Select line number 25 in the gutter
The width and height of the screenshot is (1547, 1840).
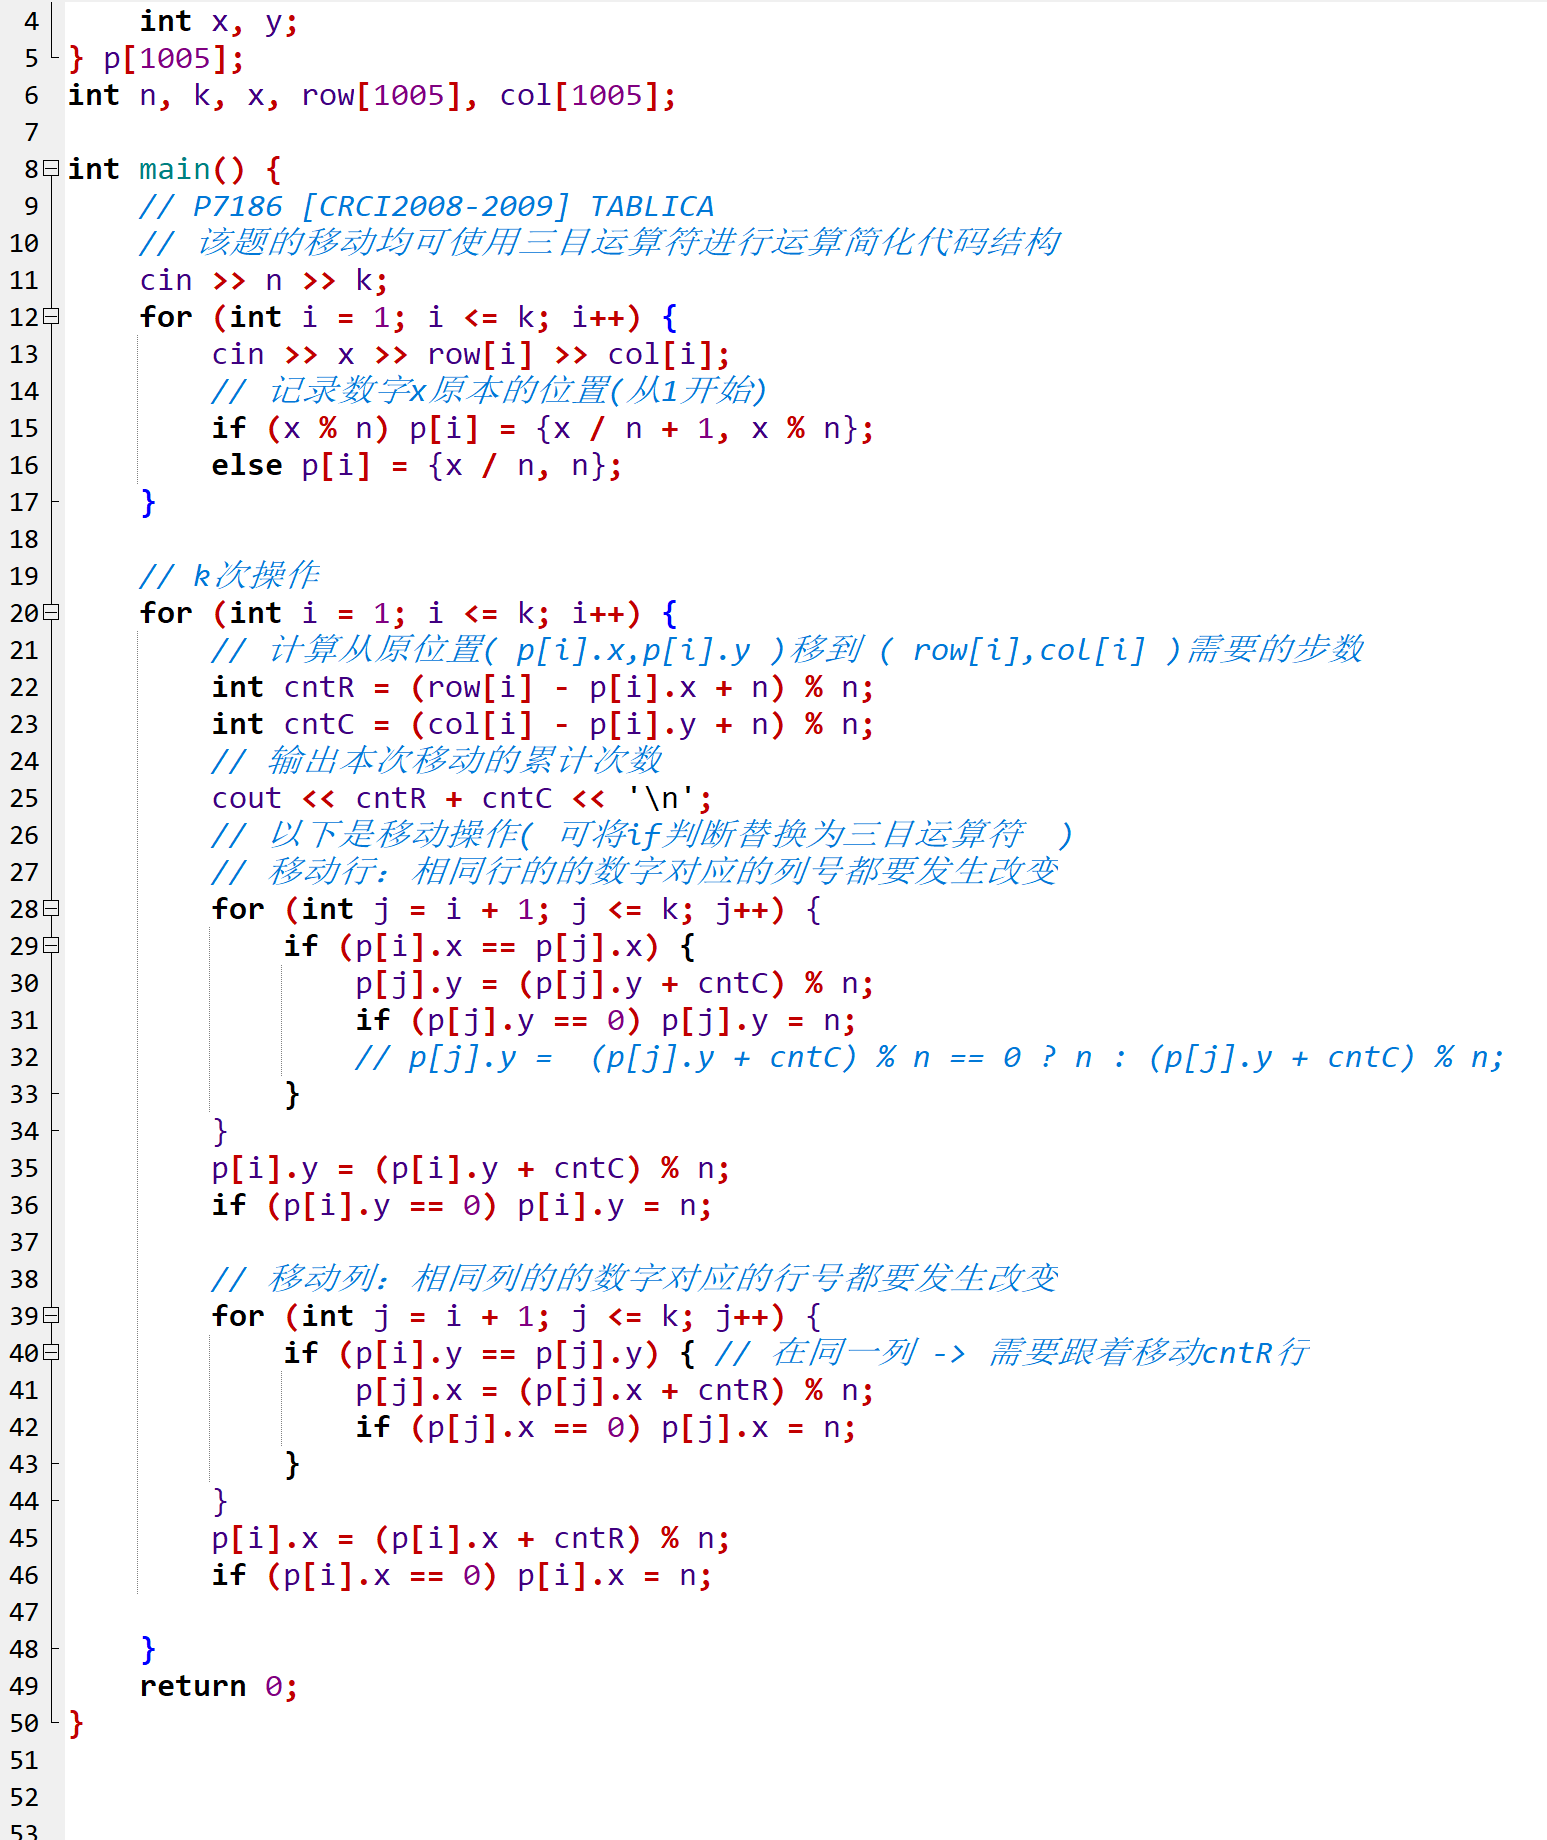pos(24,798)
